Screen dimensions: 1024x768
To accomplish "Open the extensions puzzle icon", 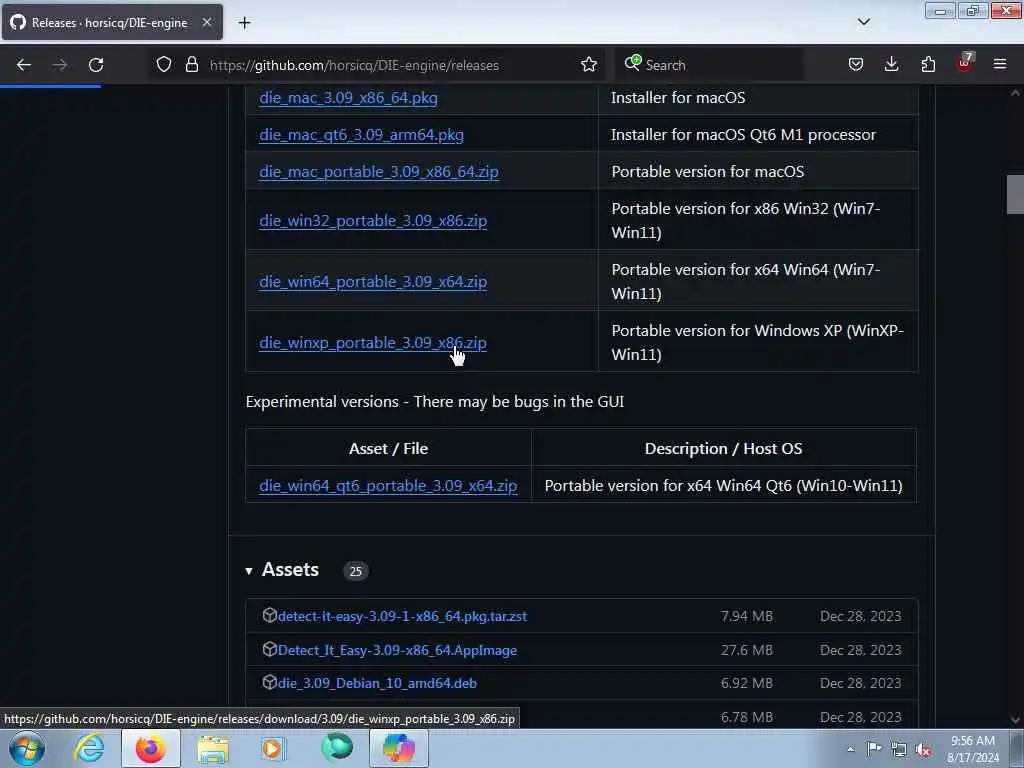I will [928, 65].
